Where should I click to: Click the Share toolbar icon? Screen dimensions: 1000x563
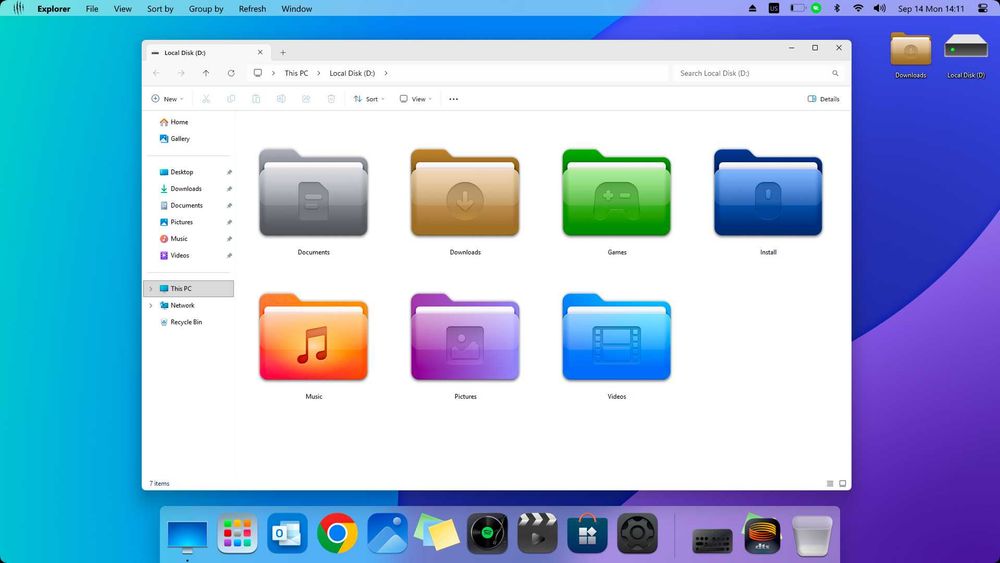pos(306,99)
